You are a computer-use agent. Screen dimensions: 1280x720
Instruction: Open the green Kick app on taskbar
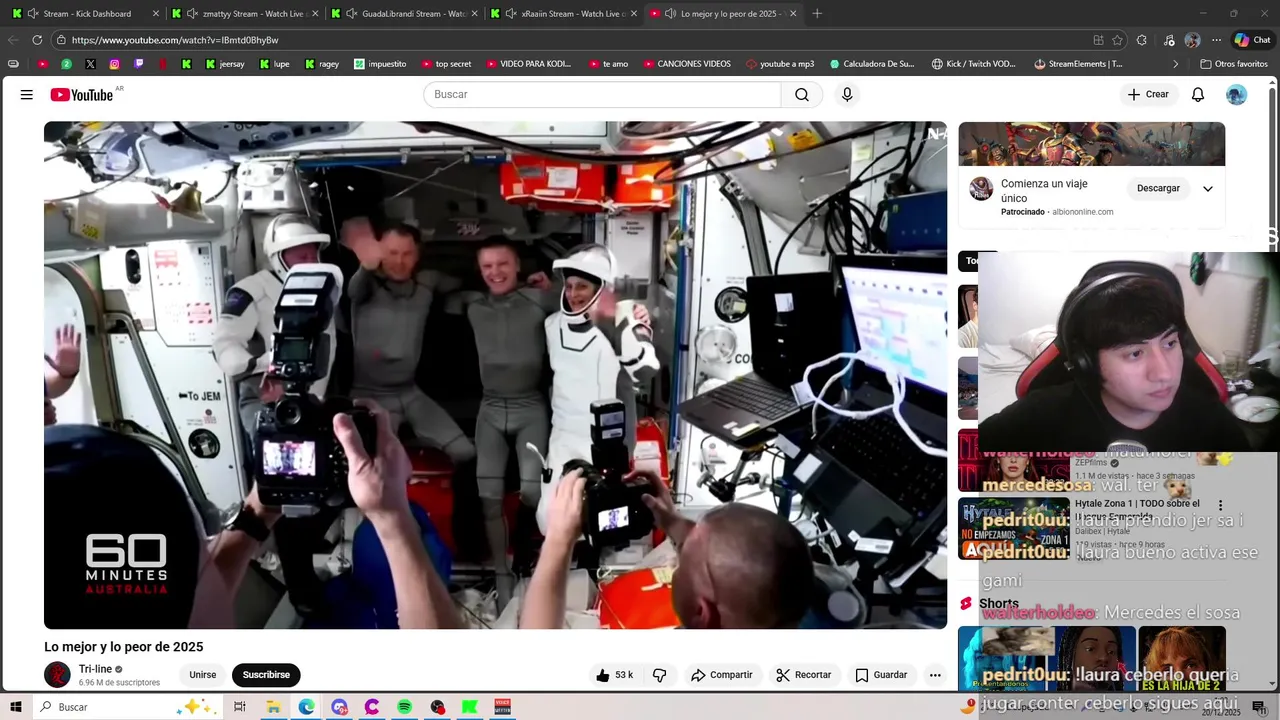470,707
